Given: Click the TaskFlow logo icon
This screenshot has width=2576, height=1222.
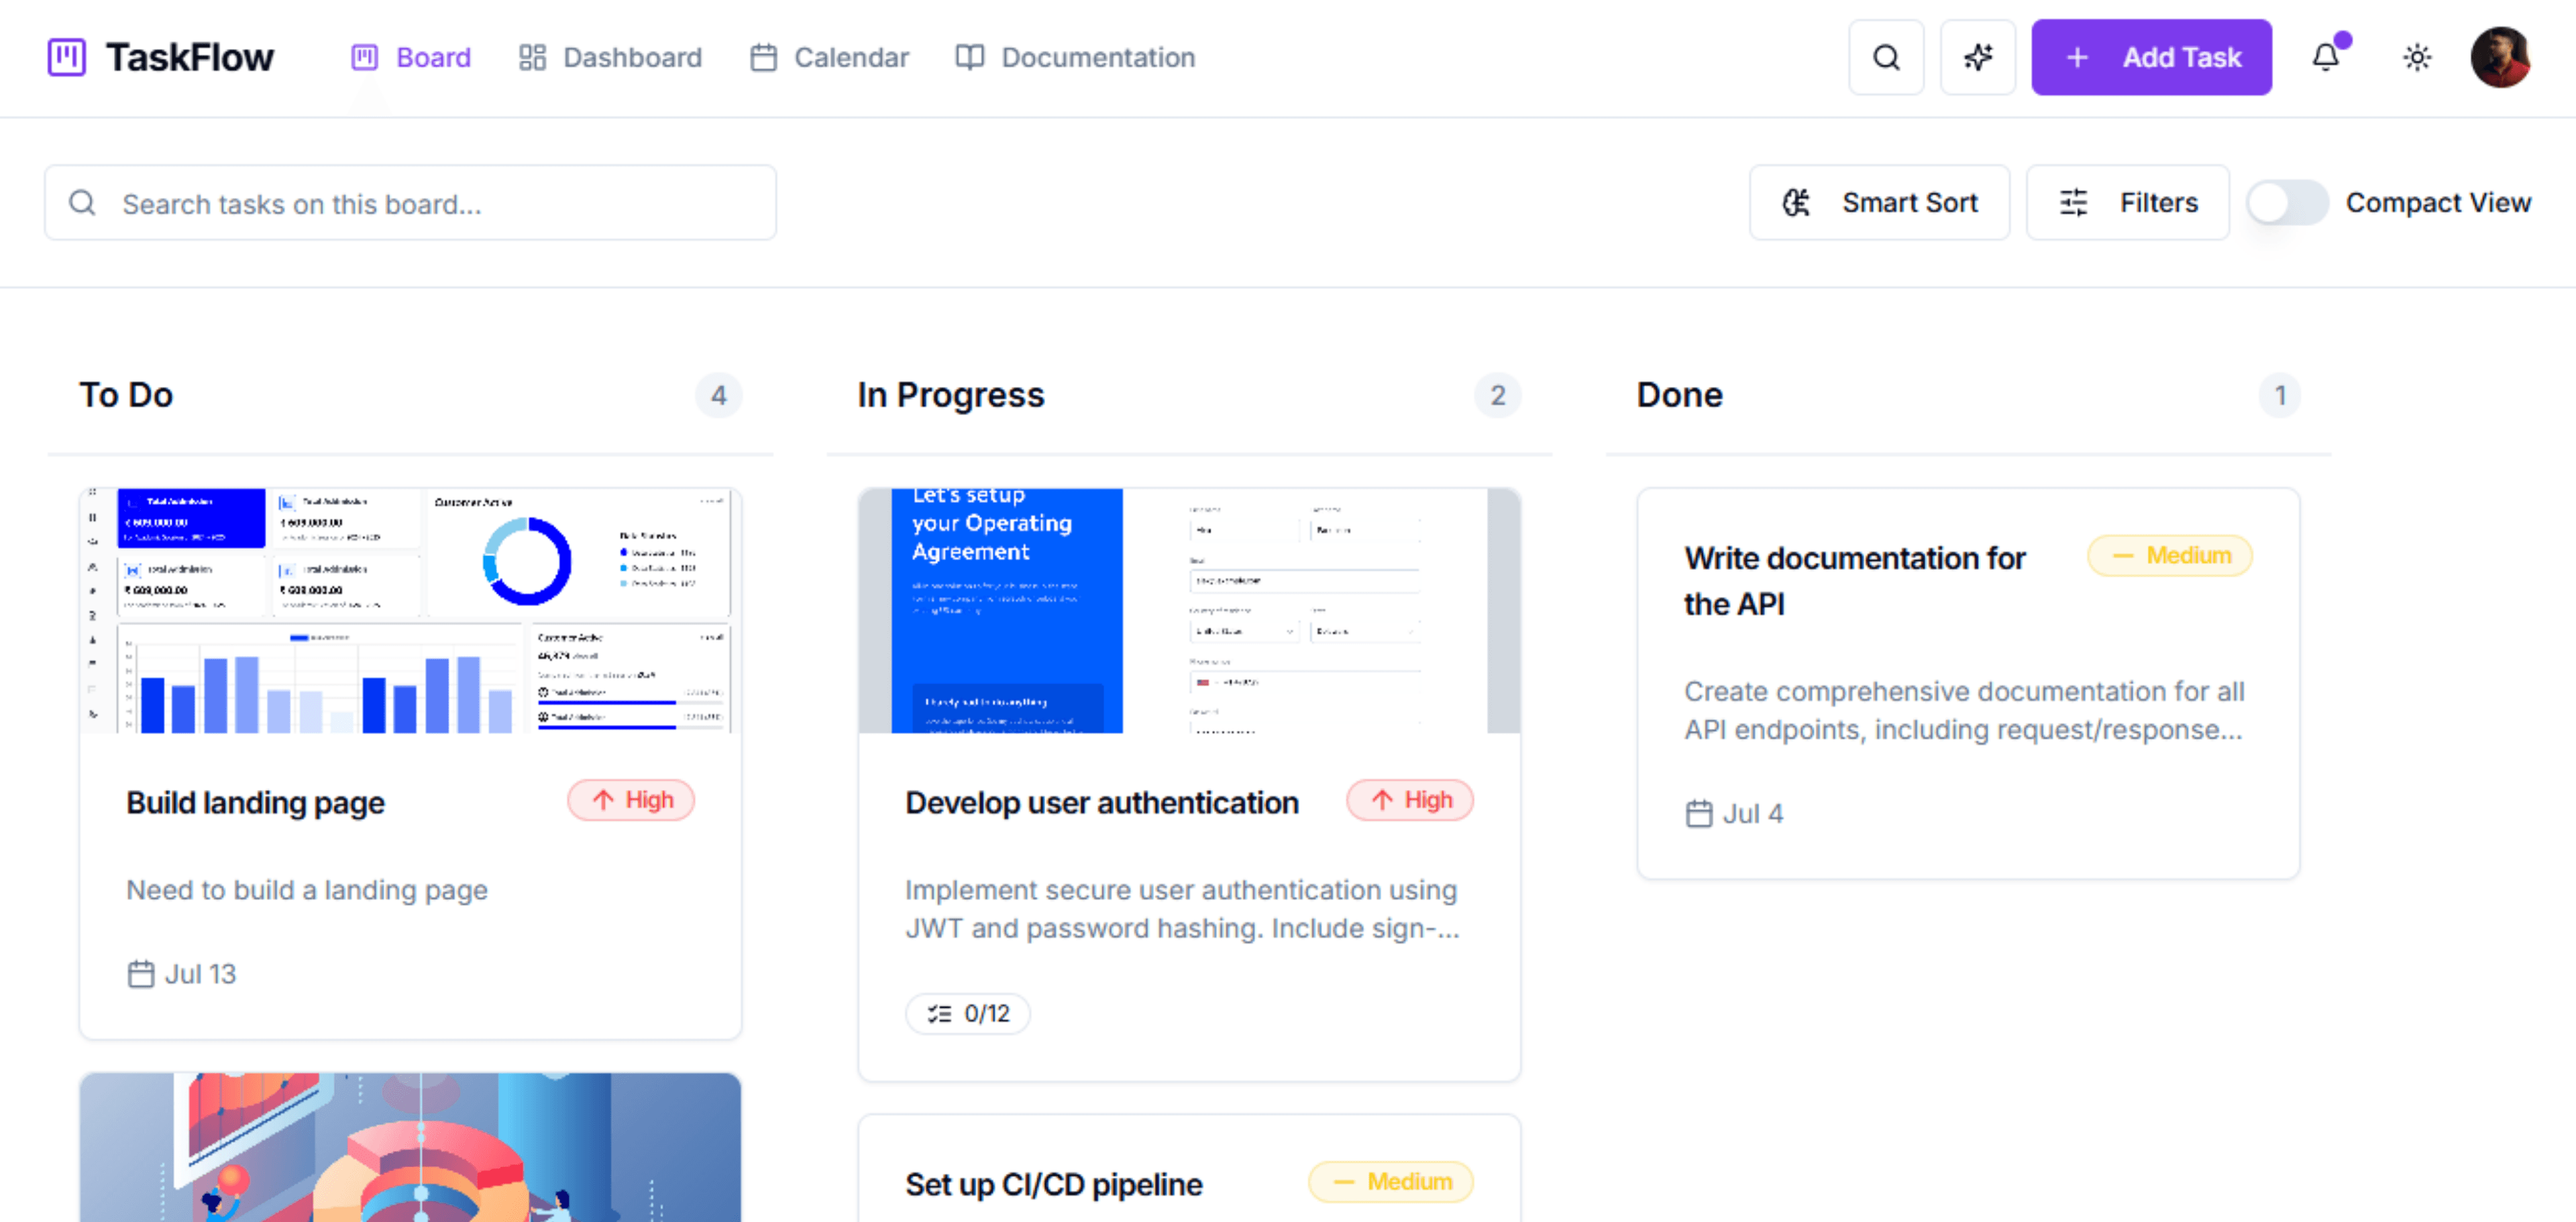Looking at the screenshot, I should tap(67, 57).
